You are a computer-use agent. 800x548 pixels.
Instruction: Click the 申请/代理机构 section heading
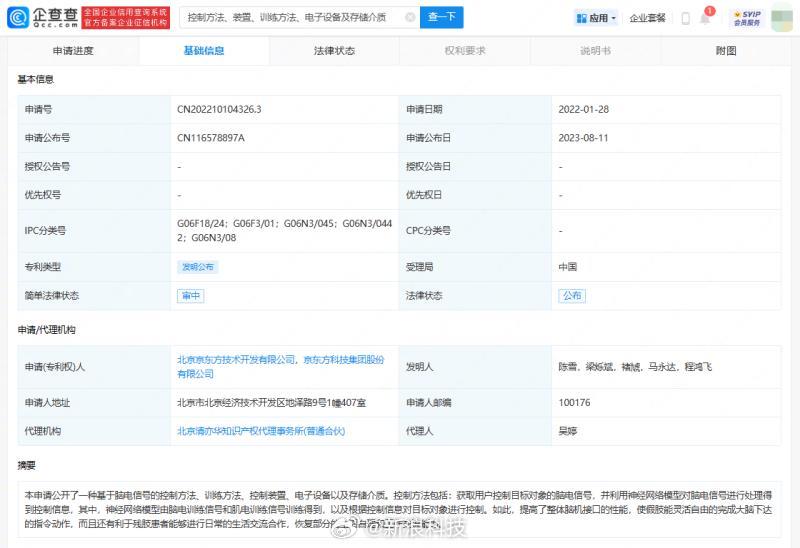[46, 330]
